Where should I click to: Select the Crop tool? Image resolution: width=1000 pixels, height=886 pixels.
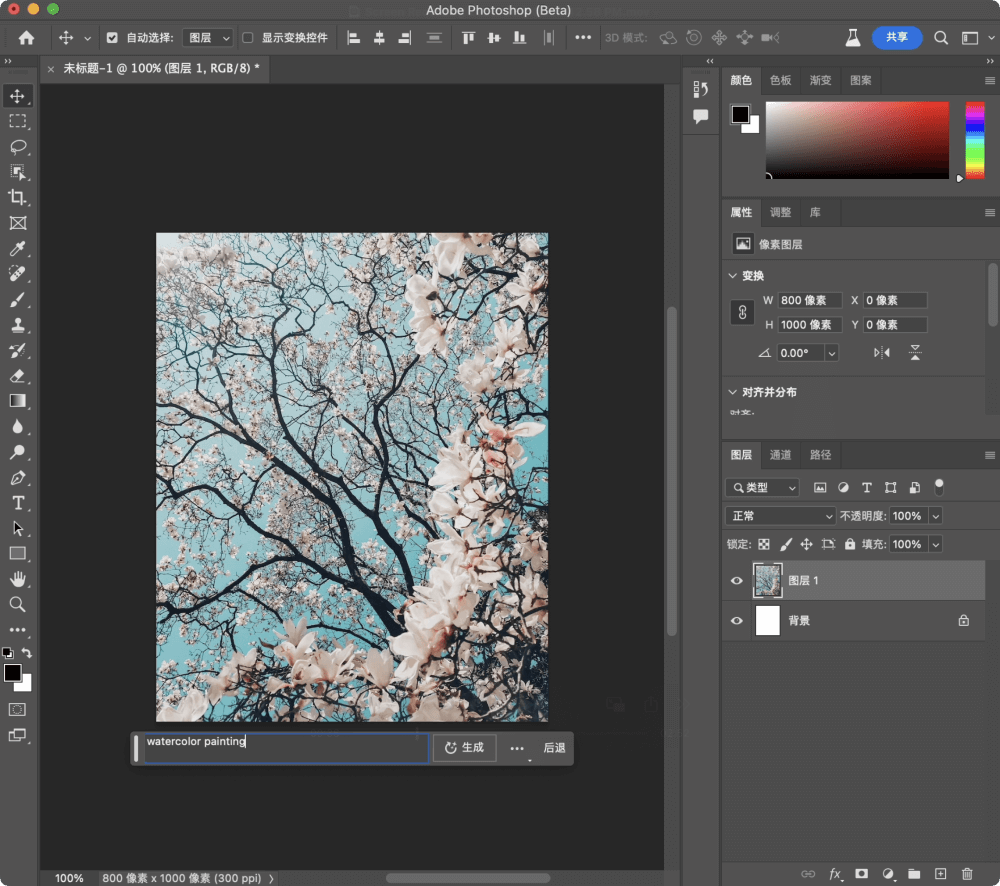(x=17, y=198)
